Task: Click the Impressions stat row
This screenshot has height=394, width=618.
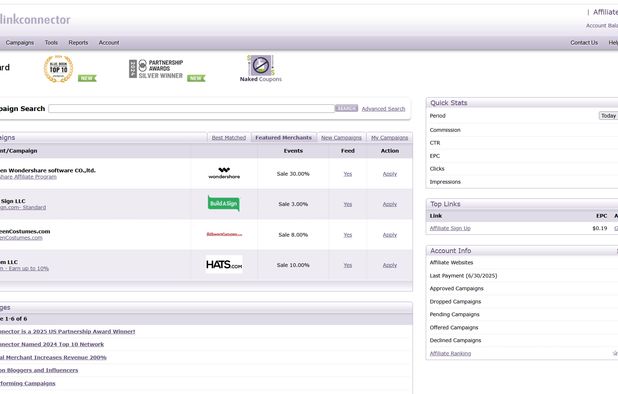Action: click(522, 182)
